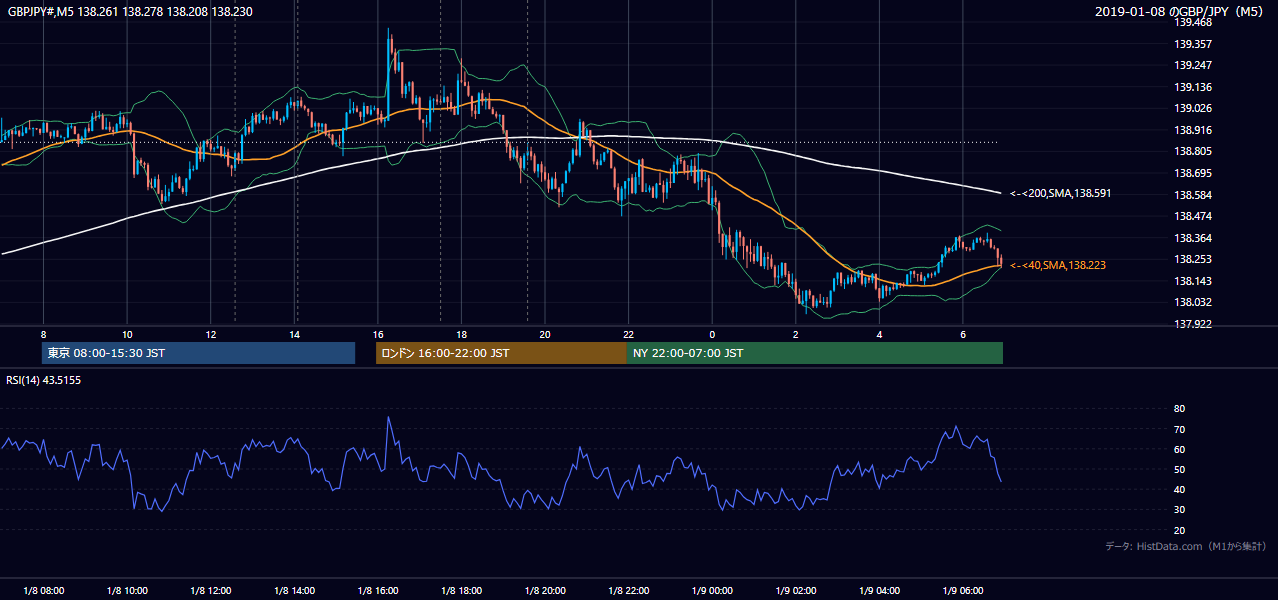Click hour label 0 under price chart
The height and width of the screenshot is (600, 1278).
[x=712, y=334]
